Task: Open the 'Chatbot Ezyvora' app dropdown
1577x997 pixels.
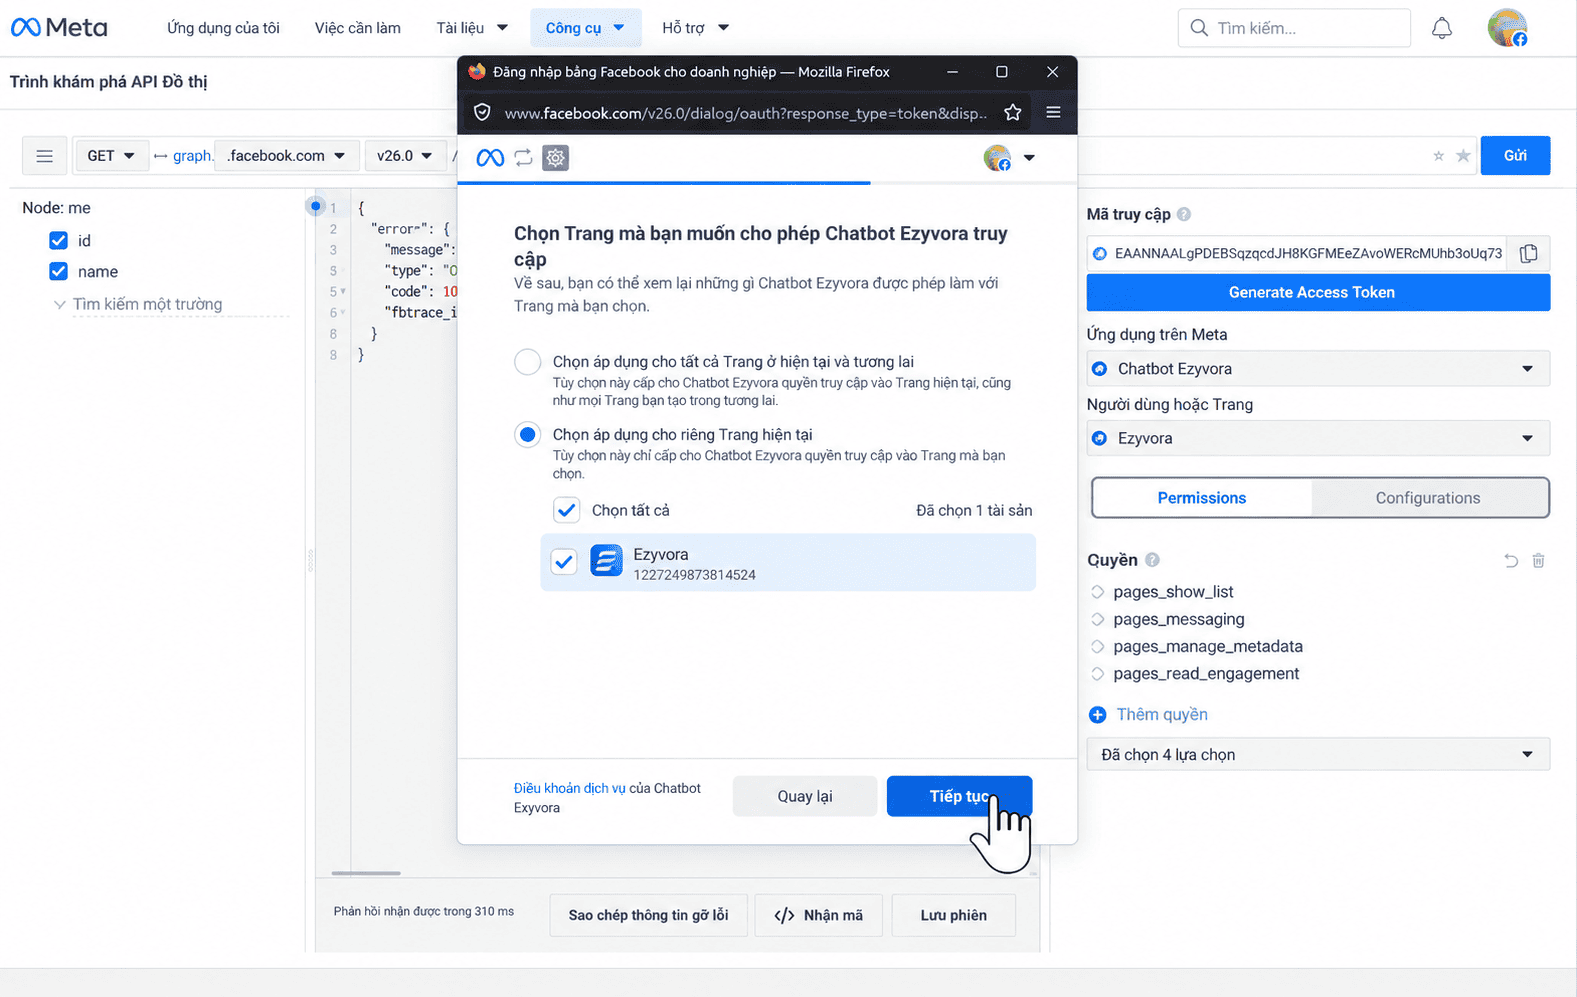Action: [1318, 369]
